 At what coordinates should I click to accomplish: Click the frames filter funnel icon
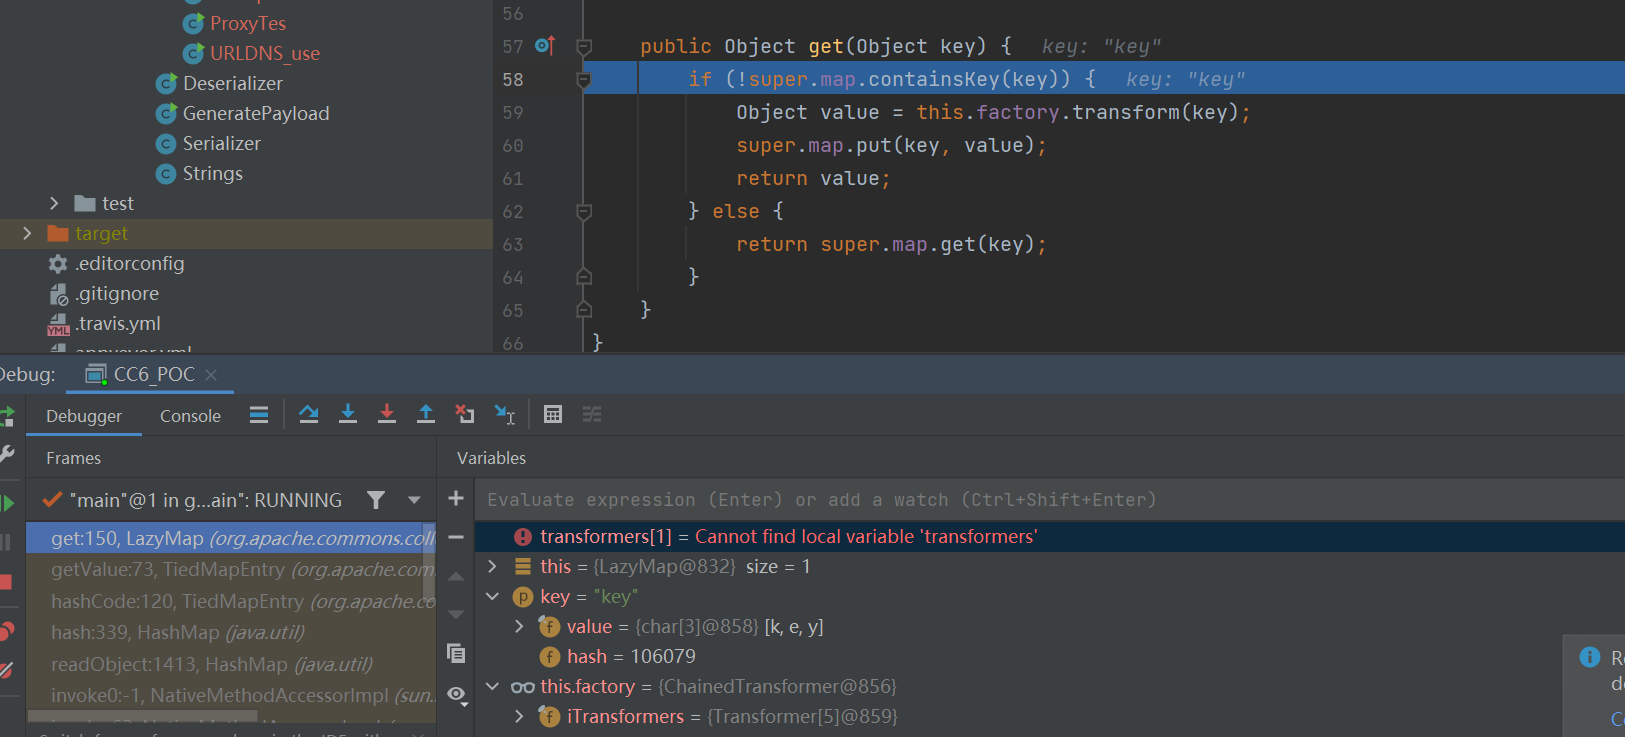click(x=376, y=500)
